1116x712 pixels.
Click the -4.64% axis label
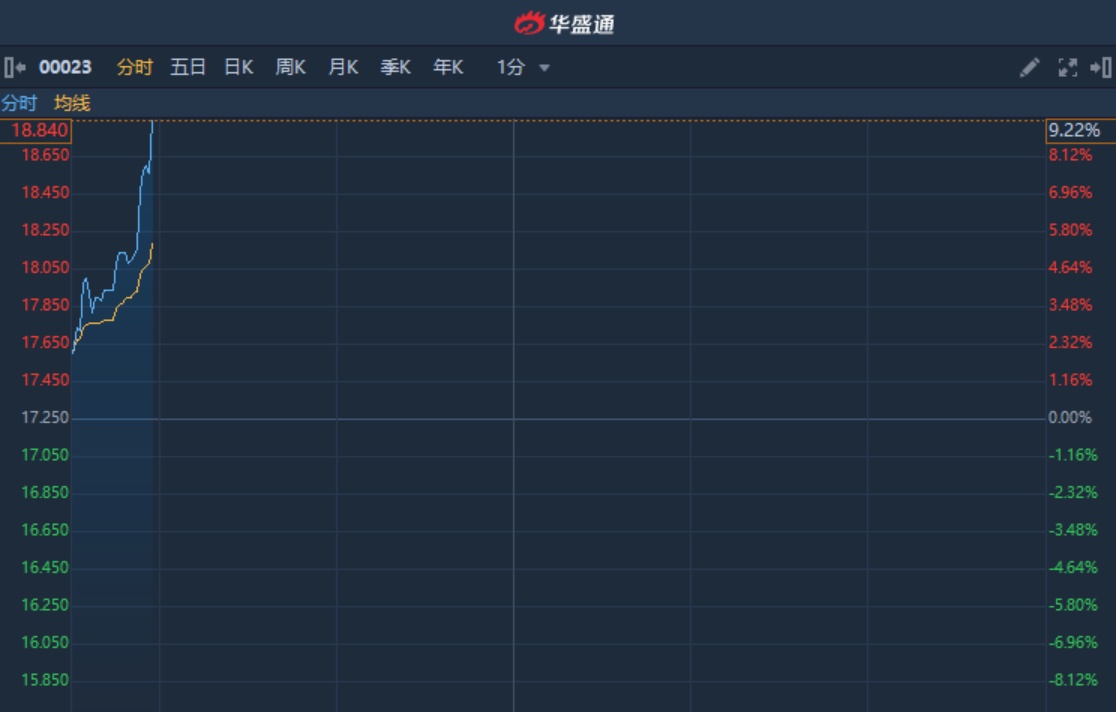point(1073,567)
